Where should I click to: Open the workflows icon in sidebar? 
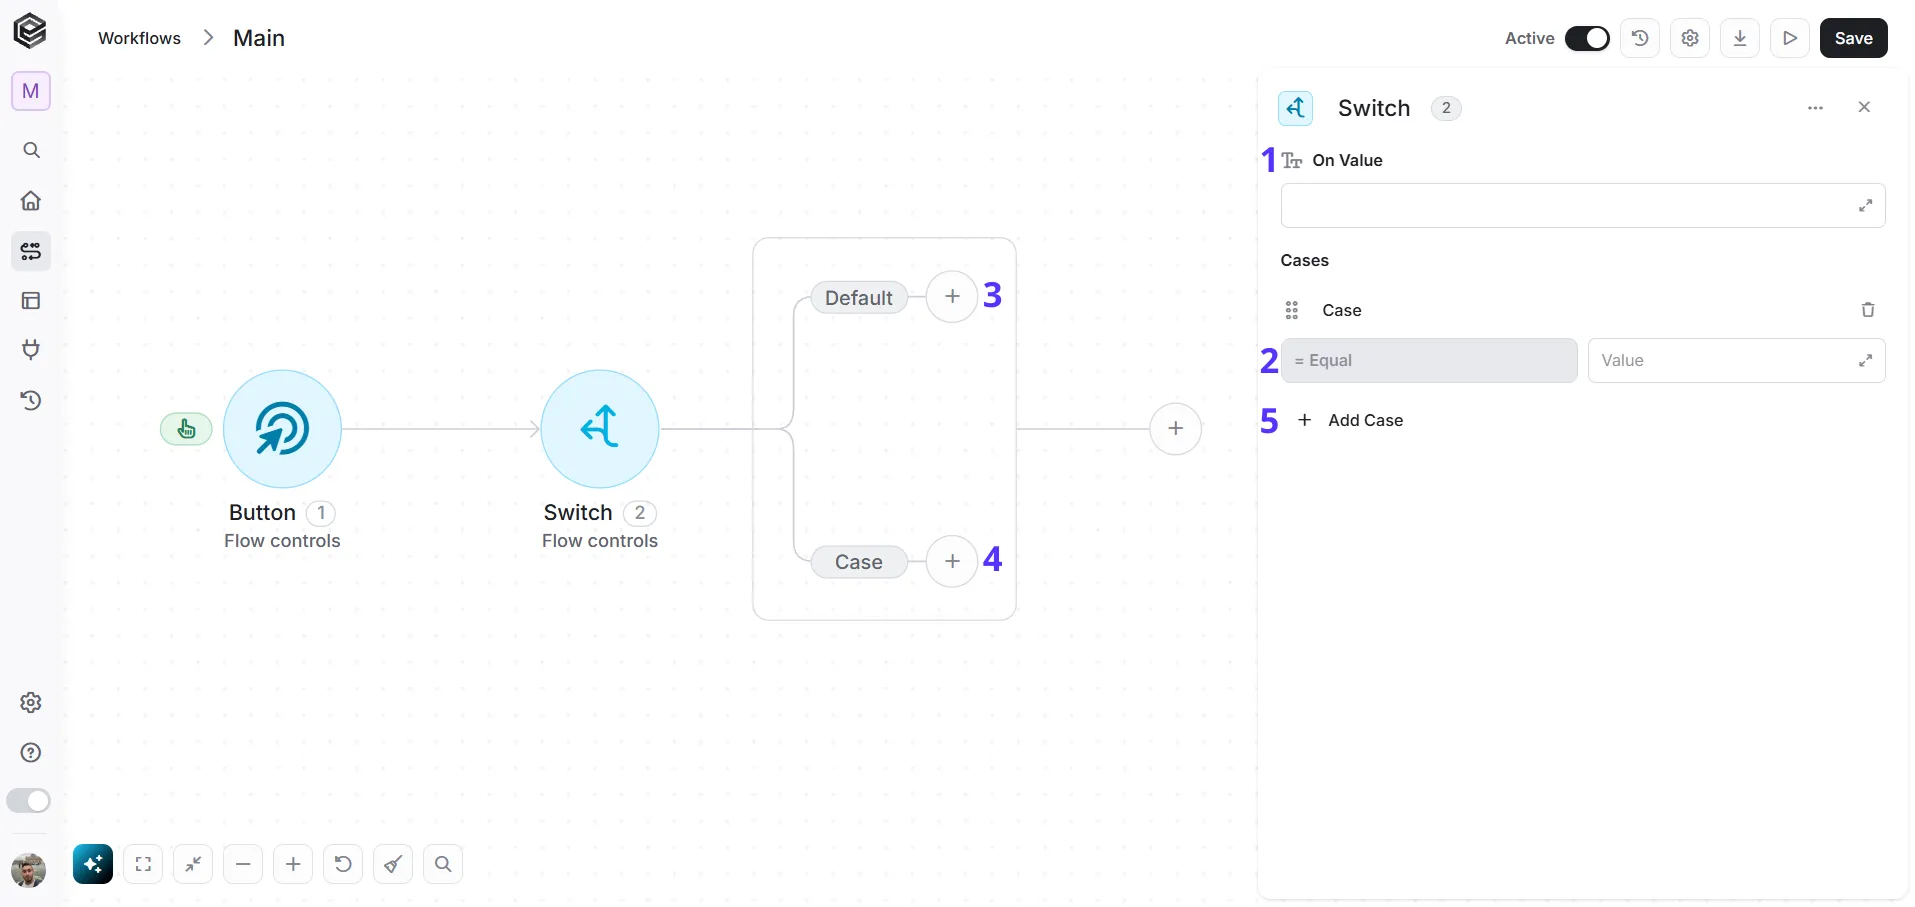coord(31,250)
